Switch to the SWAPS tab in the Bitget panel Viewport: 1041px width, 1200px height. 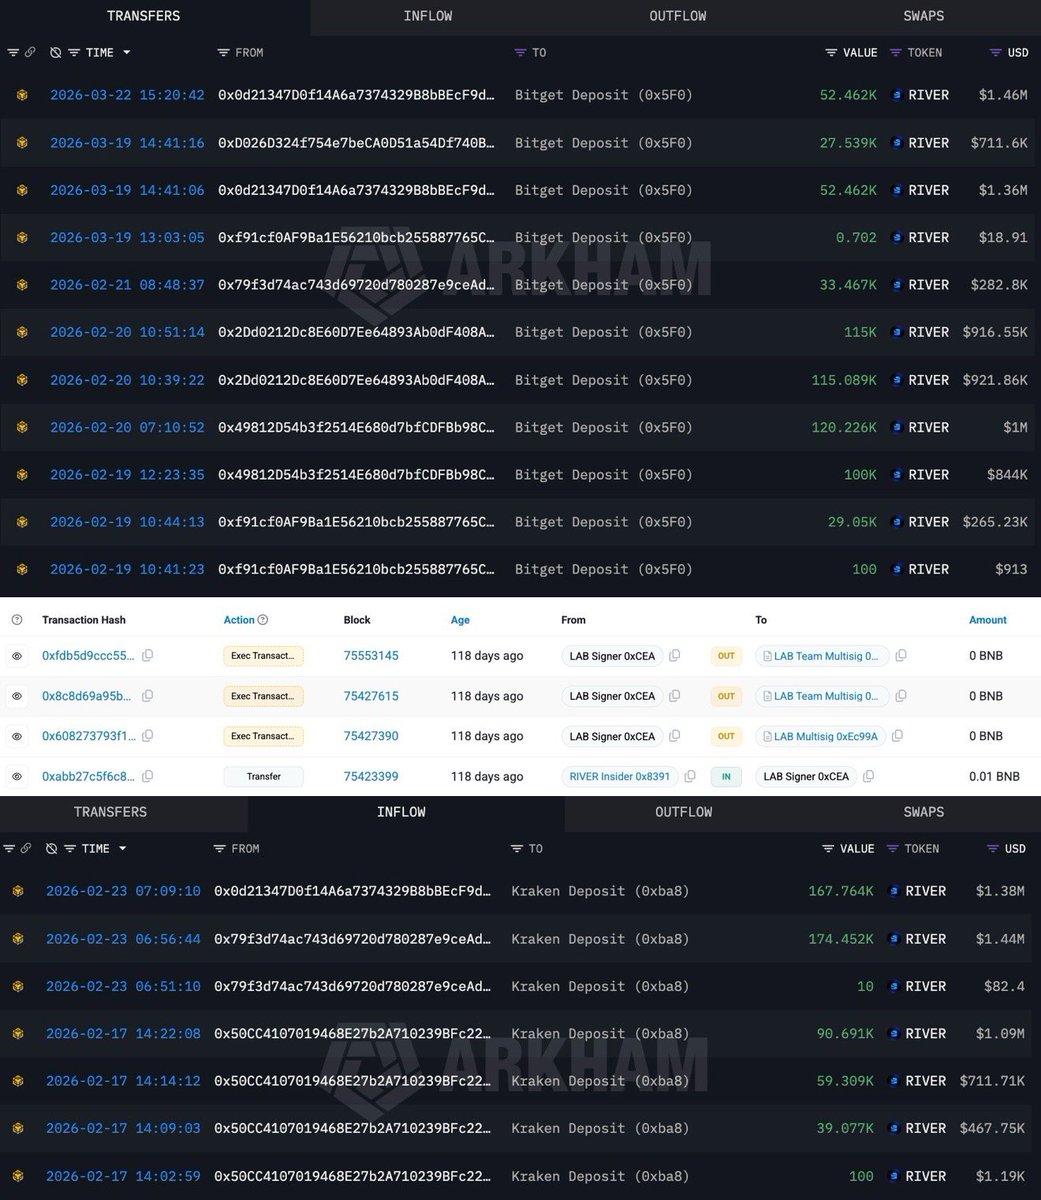[x=923, y=16]
